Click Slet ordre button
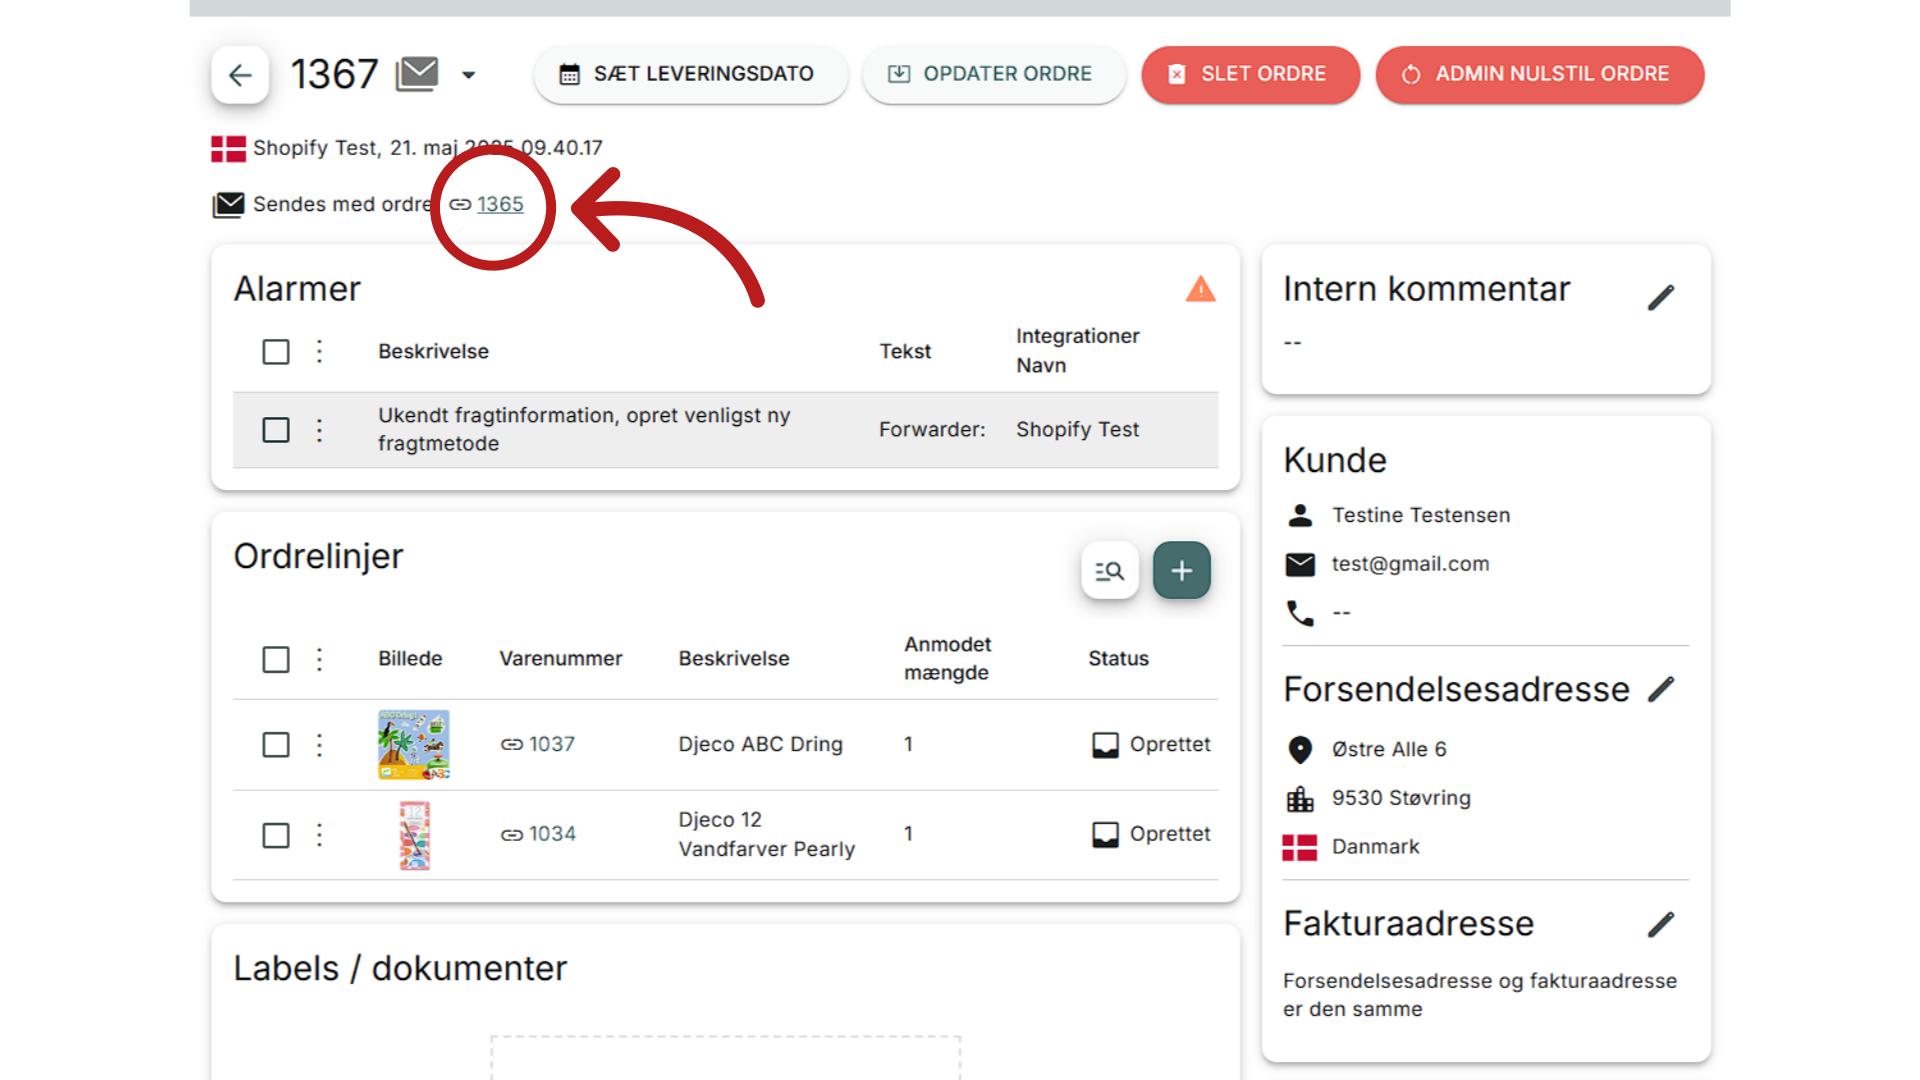Image resolution: width=1920 pixels, height=1080 pixels. point(1250,74)
